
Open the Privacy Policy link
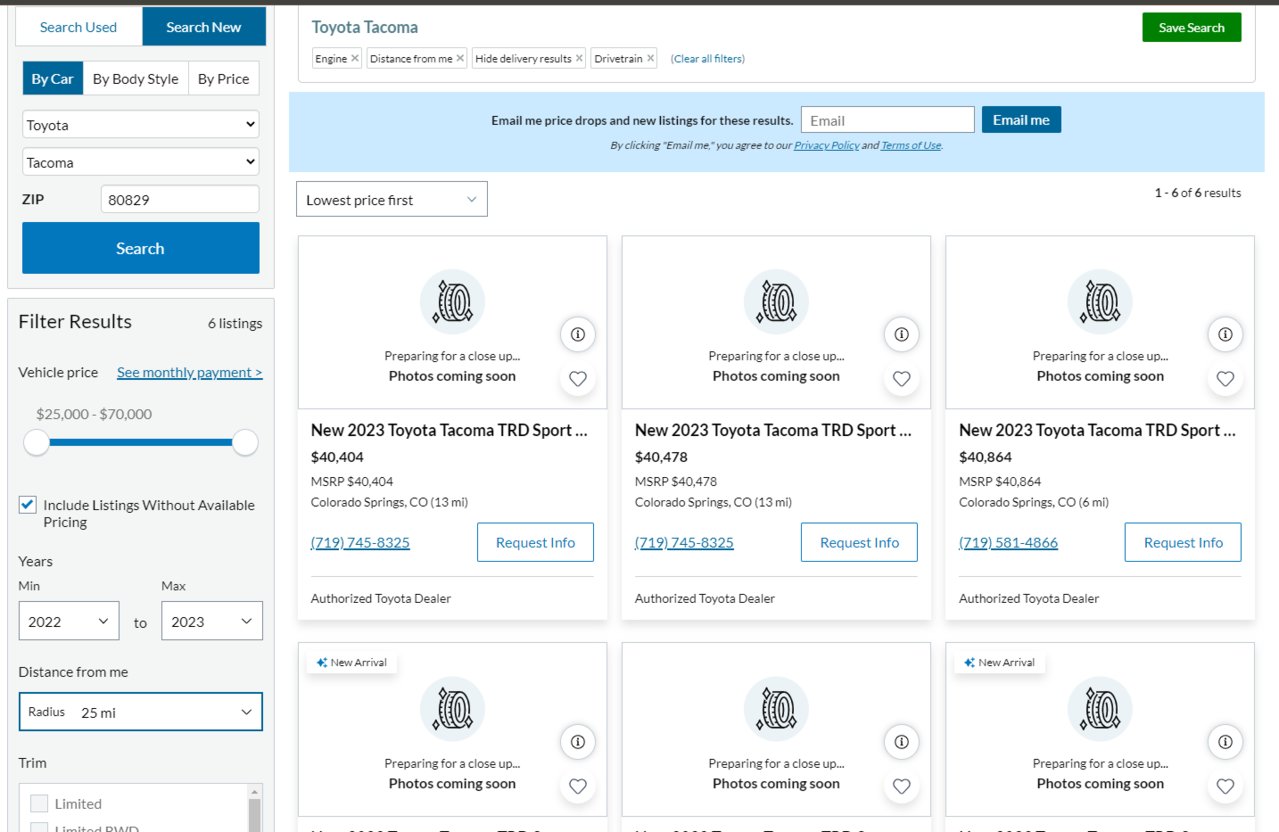click(x=827, y=145)
